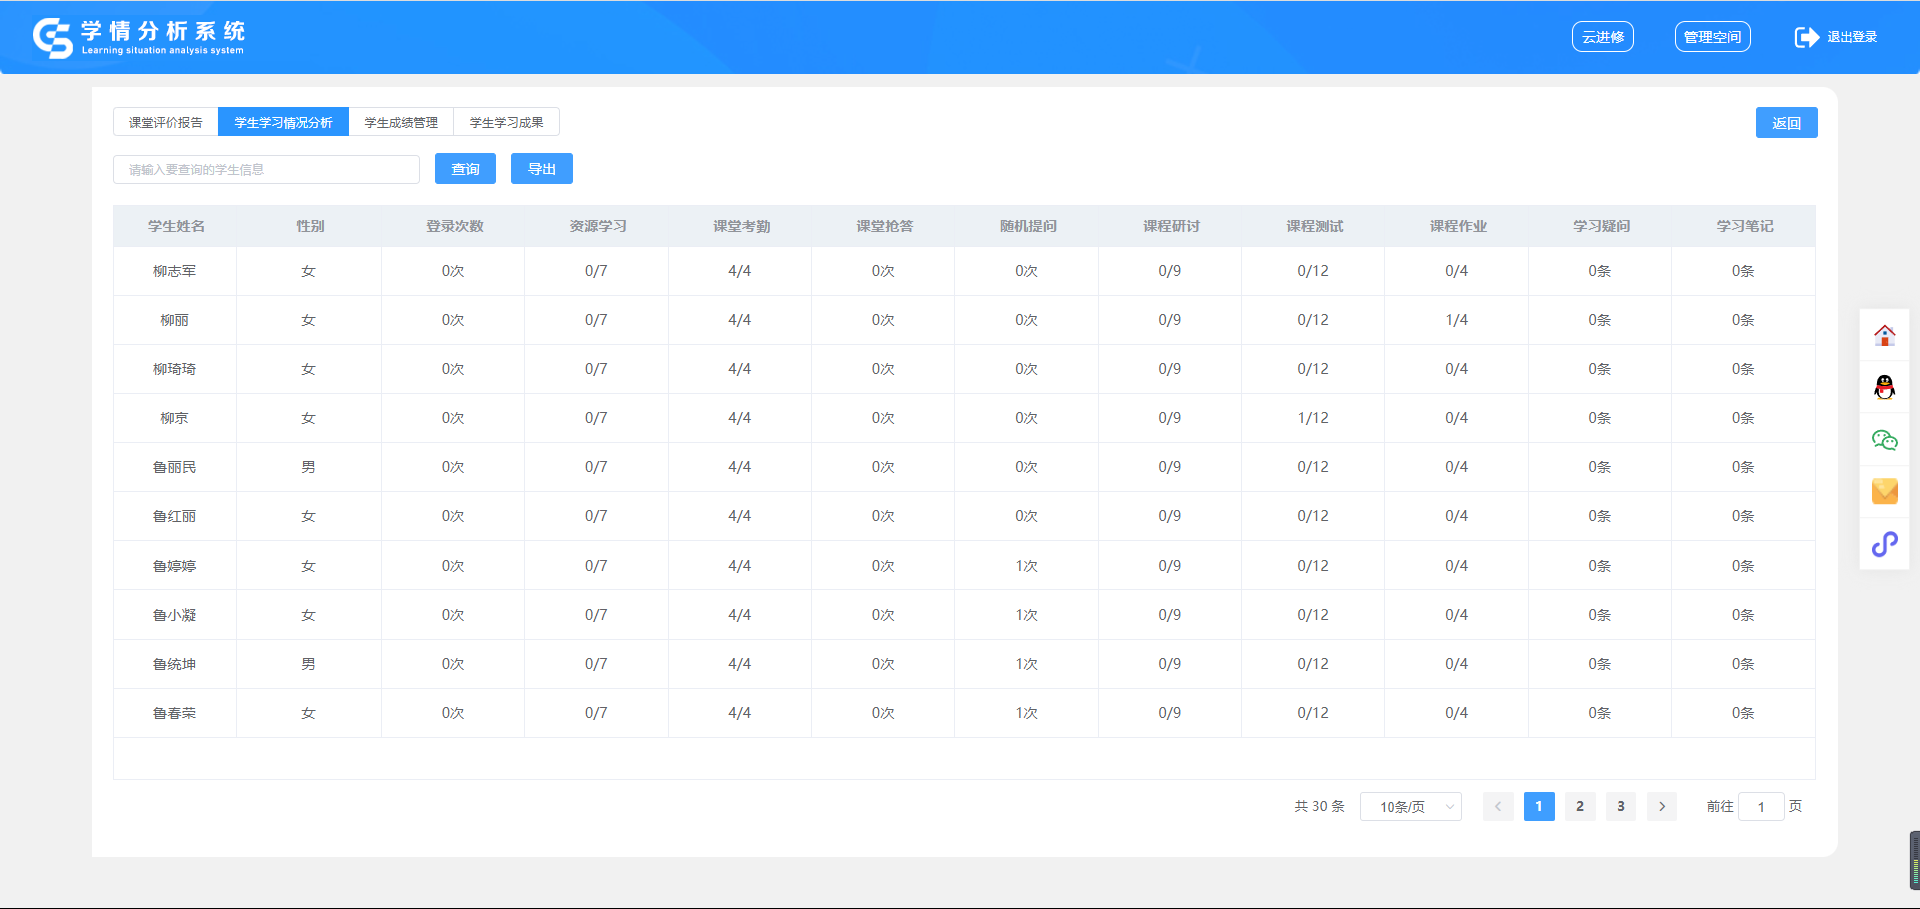This screenshot has height=909, width=1920.
Task: Click the jump-to-page number field
Action: click(1761, 806)
